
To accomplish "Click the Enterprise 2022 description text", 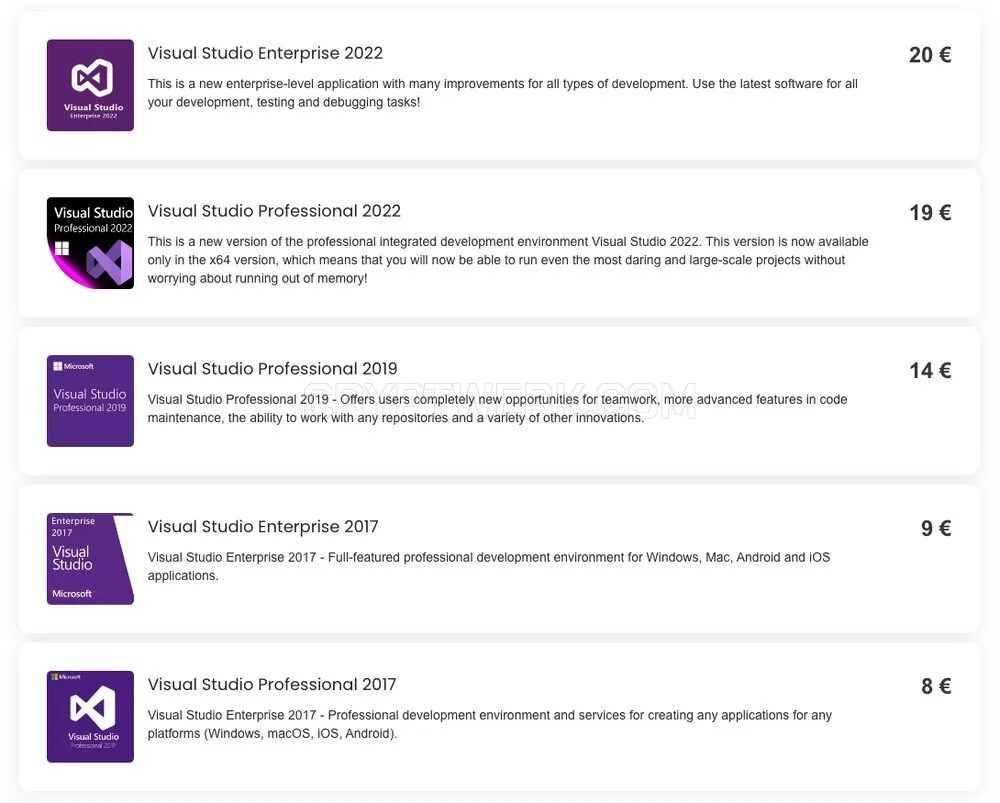I will [x=503, y=93].
